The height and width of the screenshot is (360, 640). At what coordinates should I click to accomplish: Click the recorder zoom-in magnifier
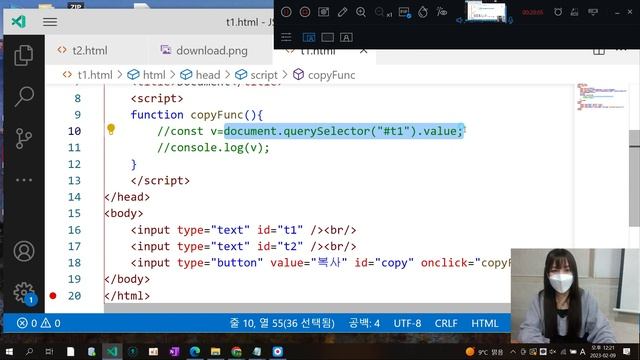[x=361, y=12]
